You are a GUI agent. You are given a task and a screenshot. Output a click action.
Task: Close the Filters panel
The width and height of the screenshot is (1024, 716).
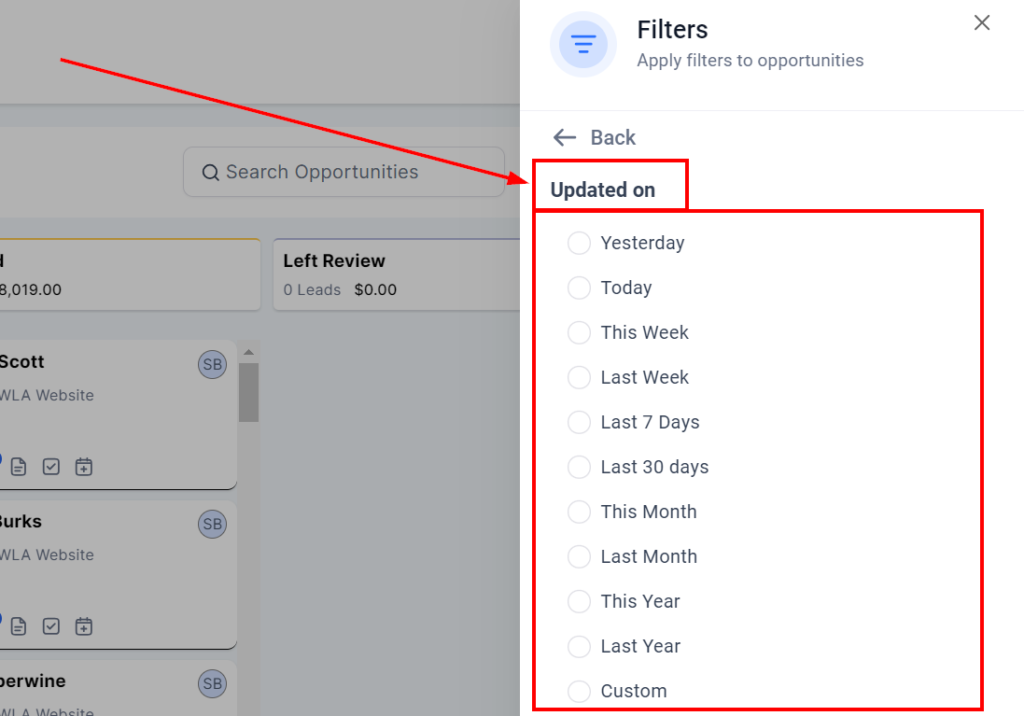tap(982, 23)
